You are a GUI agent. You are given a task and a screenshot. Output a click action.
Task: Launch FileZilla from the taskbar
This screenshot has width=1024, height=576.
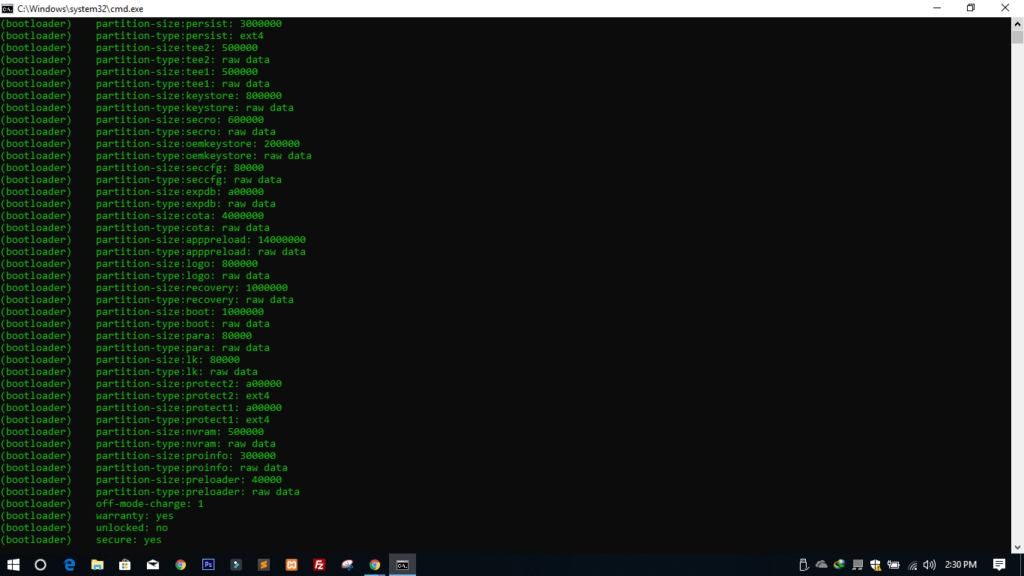coord(319,565)
